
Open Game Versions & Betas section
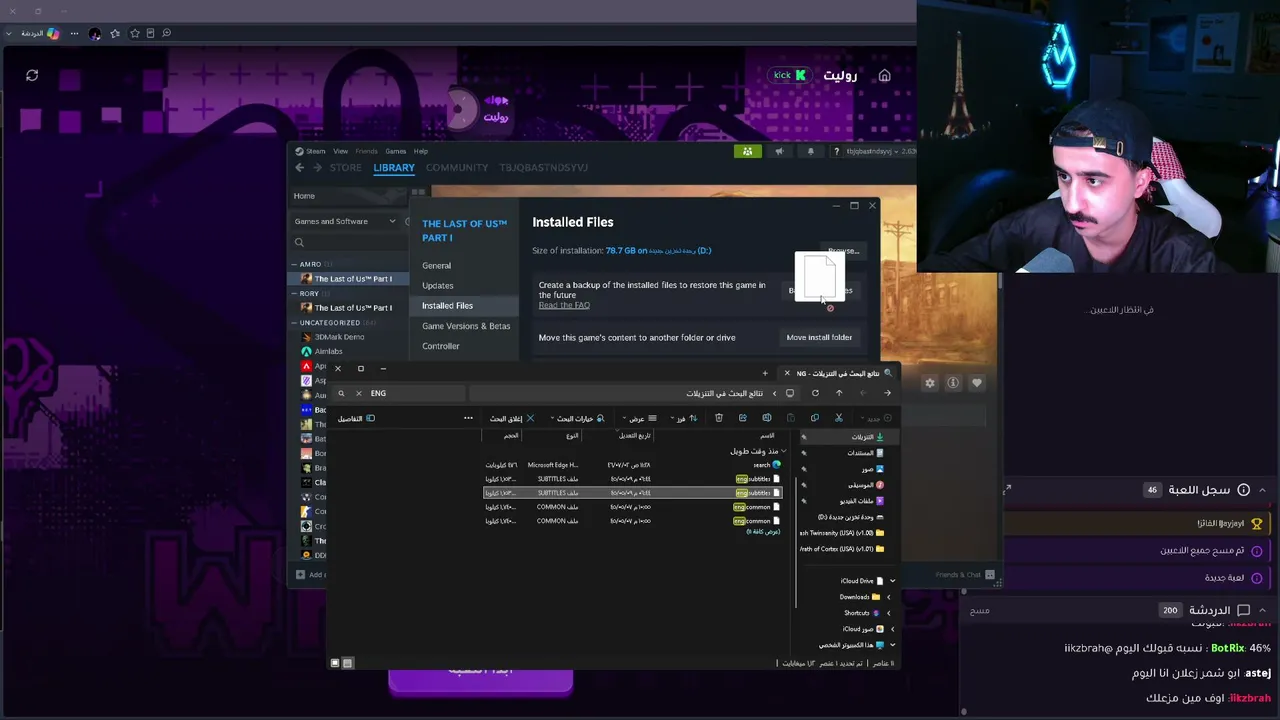pos(466,326)
